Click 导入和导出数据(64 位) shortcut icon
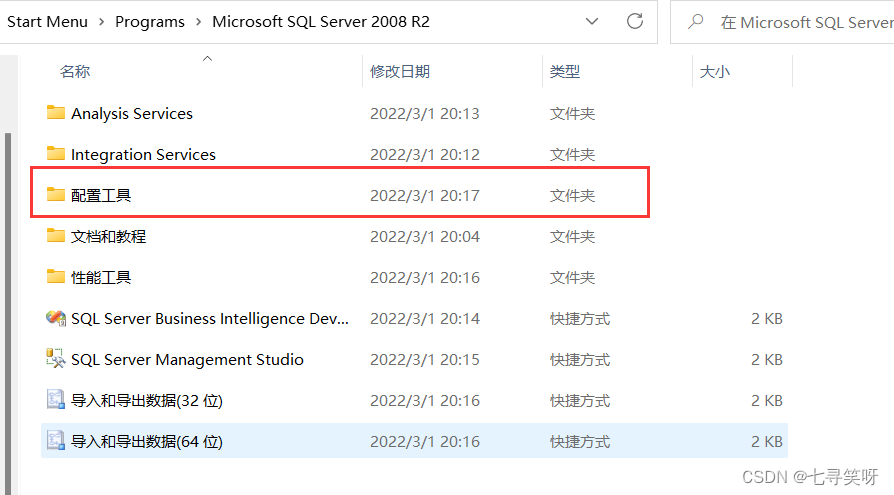Screen dimensions: 894x495 tap(55, 440)
